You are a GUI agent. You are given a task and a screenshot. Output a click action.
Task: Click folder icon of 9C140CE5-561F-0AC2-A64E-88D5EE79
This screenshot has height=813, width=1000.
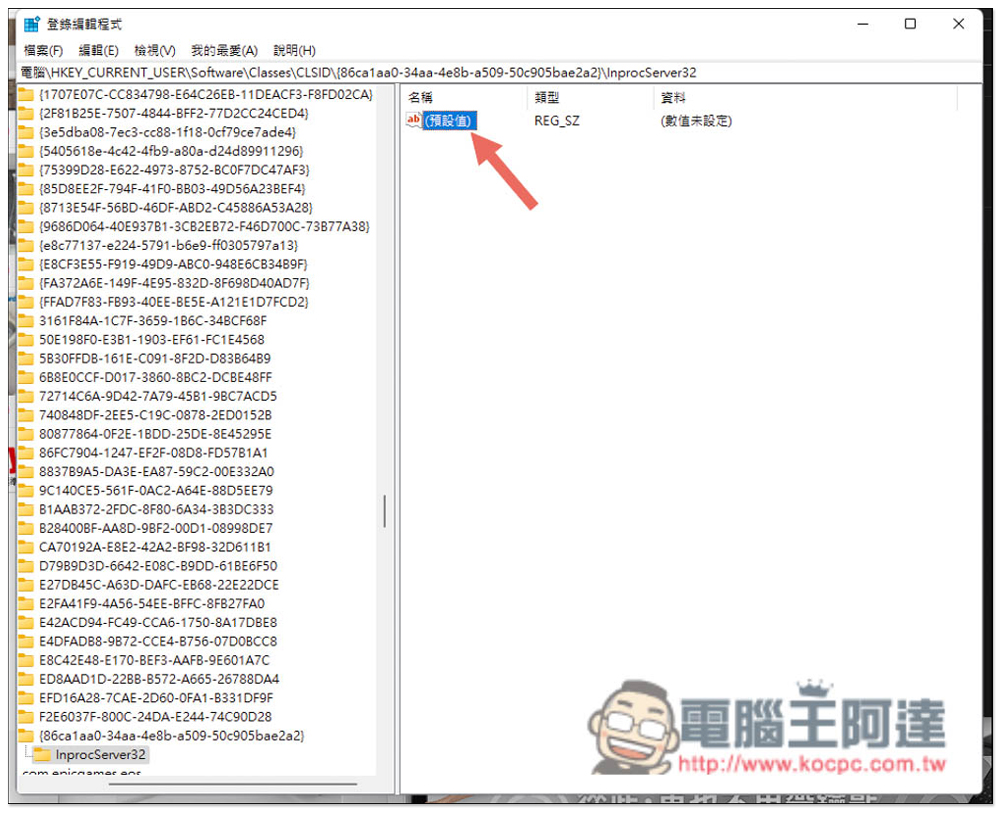click(x=26, y=490)
